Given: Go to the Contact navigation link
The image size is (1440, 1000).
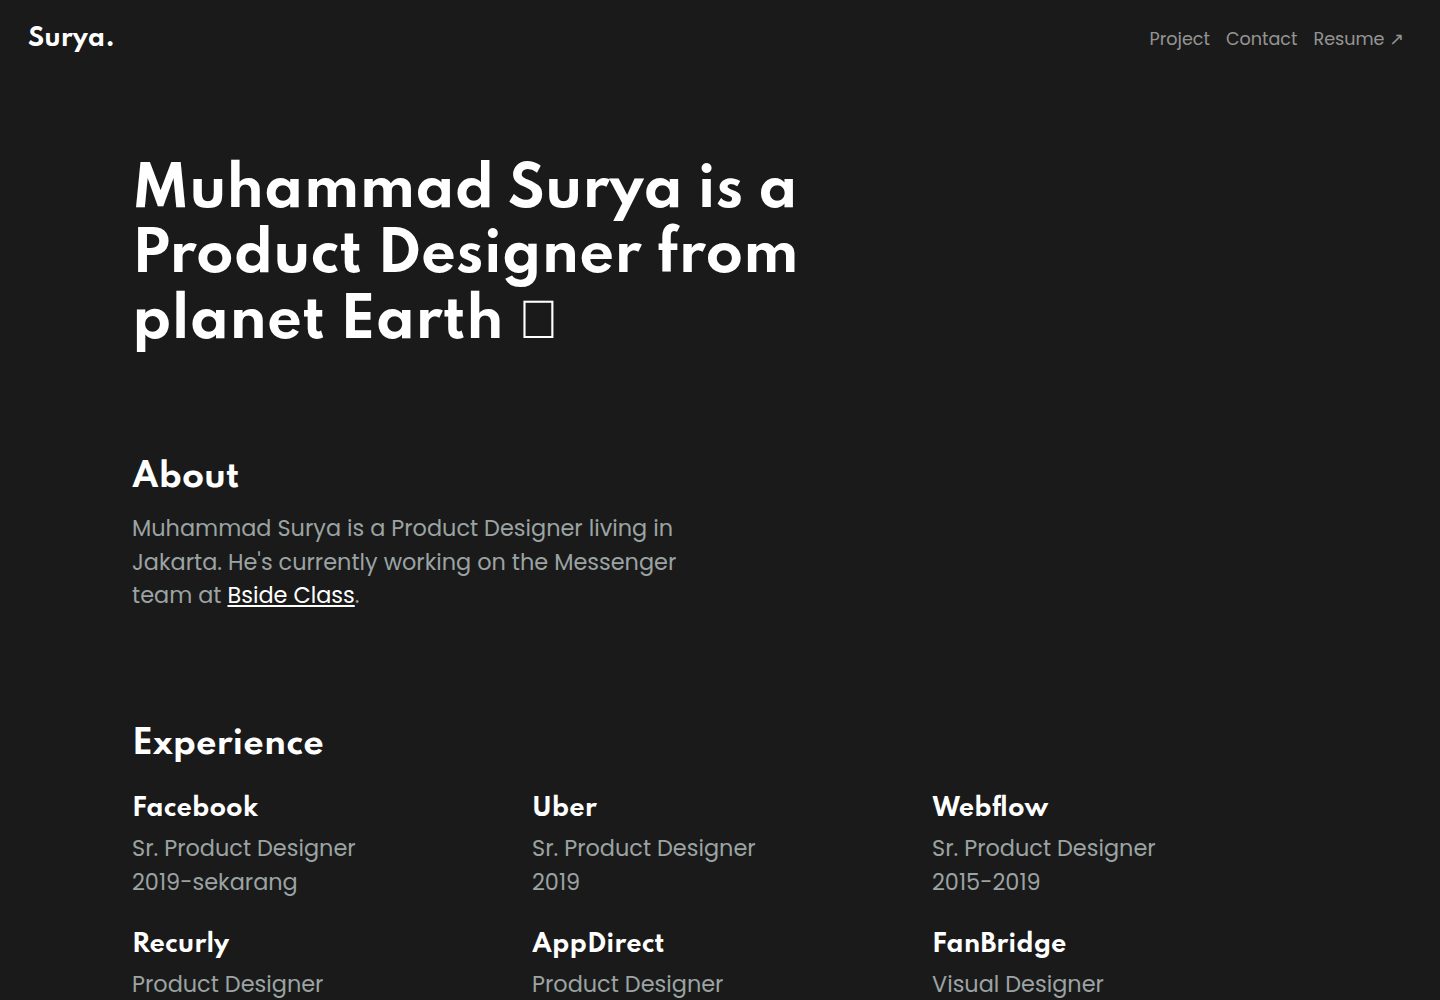Looking at the screenshot, I should pos(1261,39).
